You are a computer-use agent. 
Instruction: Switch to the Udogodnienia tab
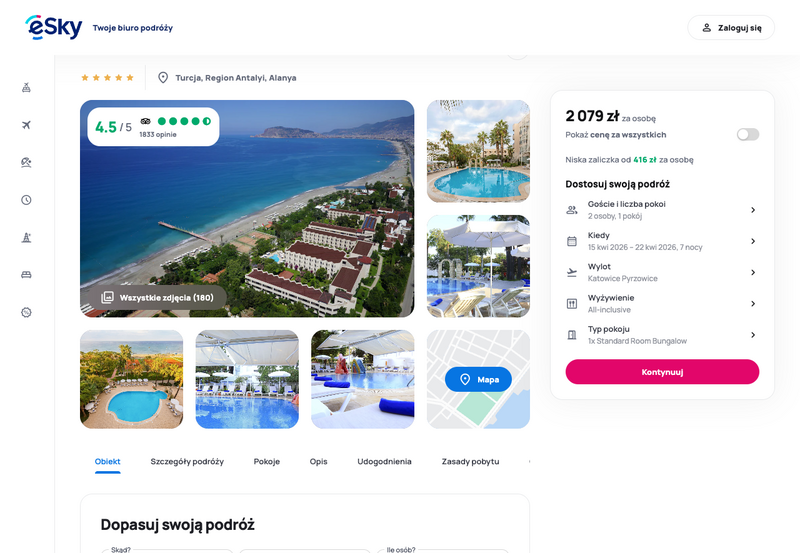click(384, 462)
